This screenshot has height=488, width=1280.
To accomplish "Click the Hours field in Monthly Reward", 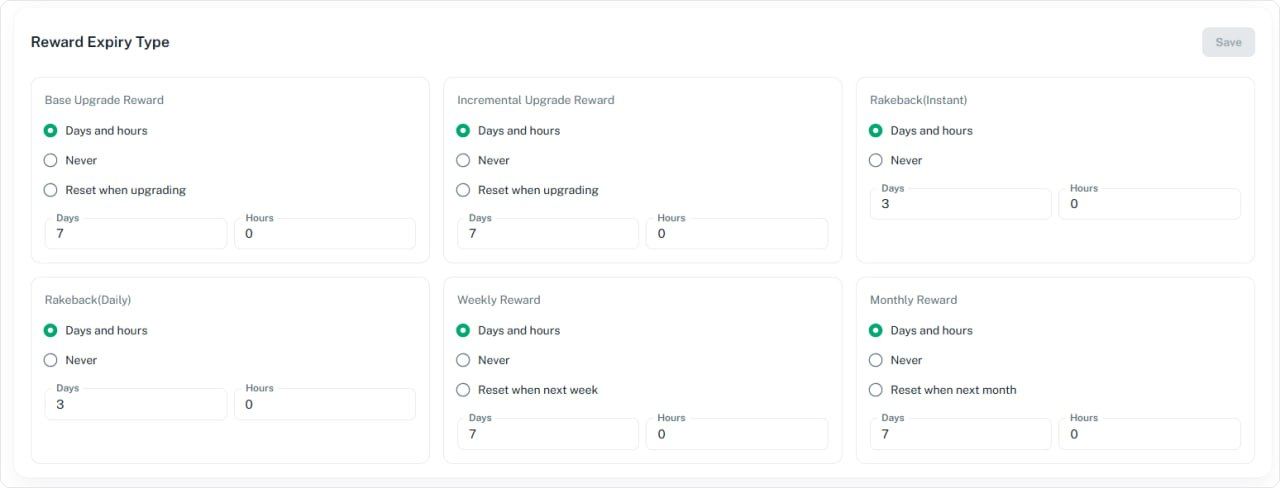I will coord(1150,434).
